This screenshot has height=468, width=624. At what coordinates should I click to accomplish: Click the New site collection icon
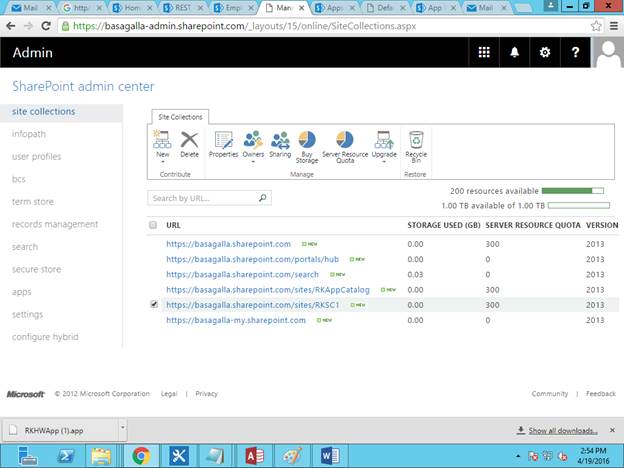point(162,140)
